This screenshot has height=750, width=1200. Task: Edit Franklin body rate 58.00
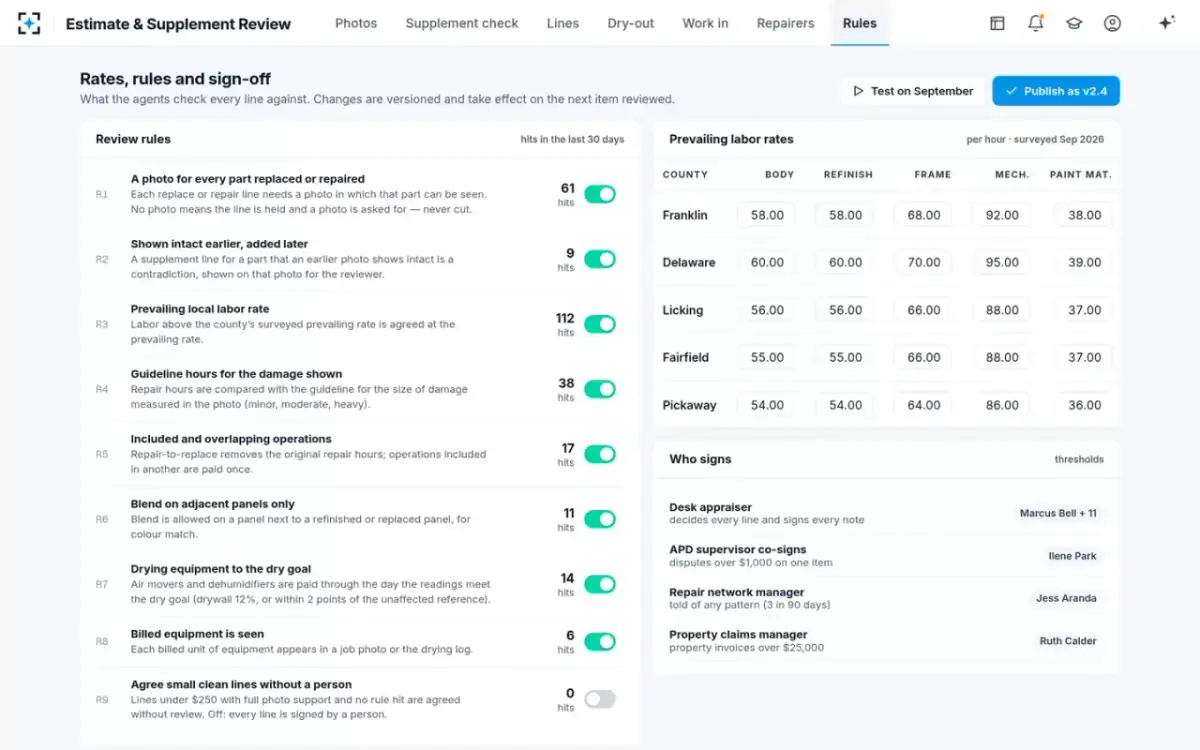pos(767,215)
